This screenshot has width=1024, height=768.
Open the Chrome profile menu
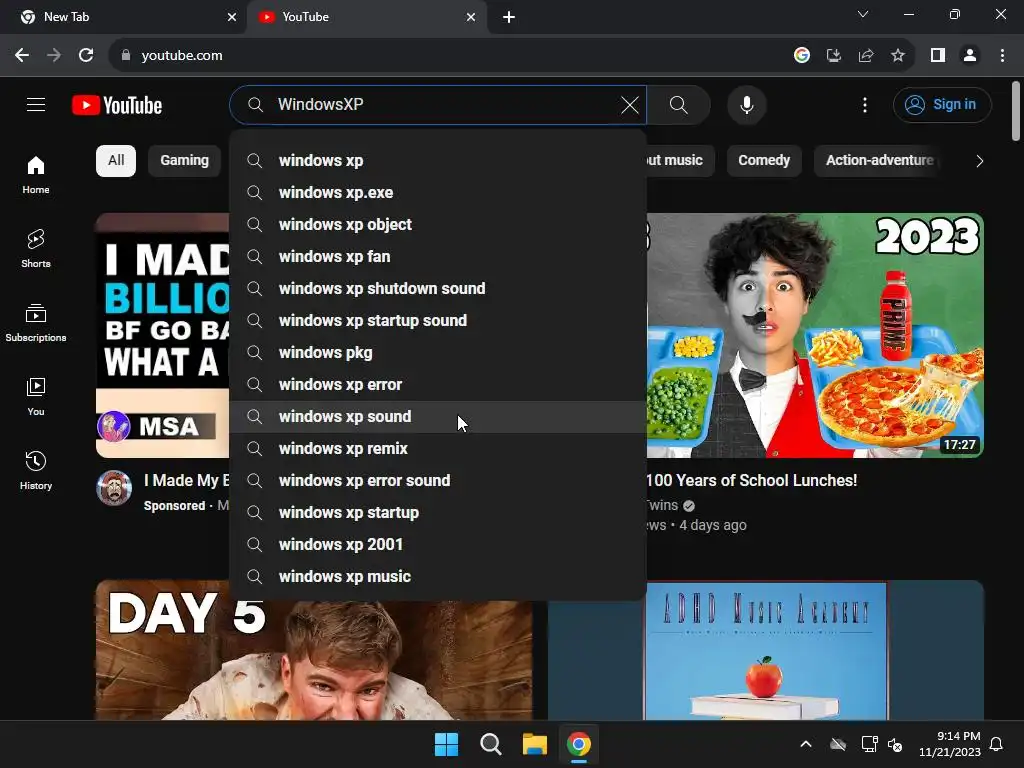(970, 56)
